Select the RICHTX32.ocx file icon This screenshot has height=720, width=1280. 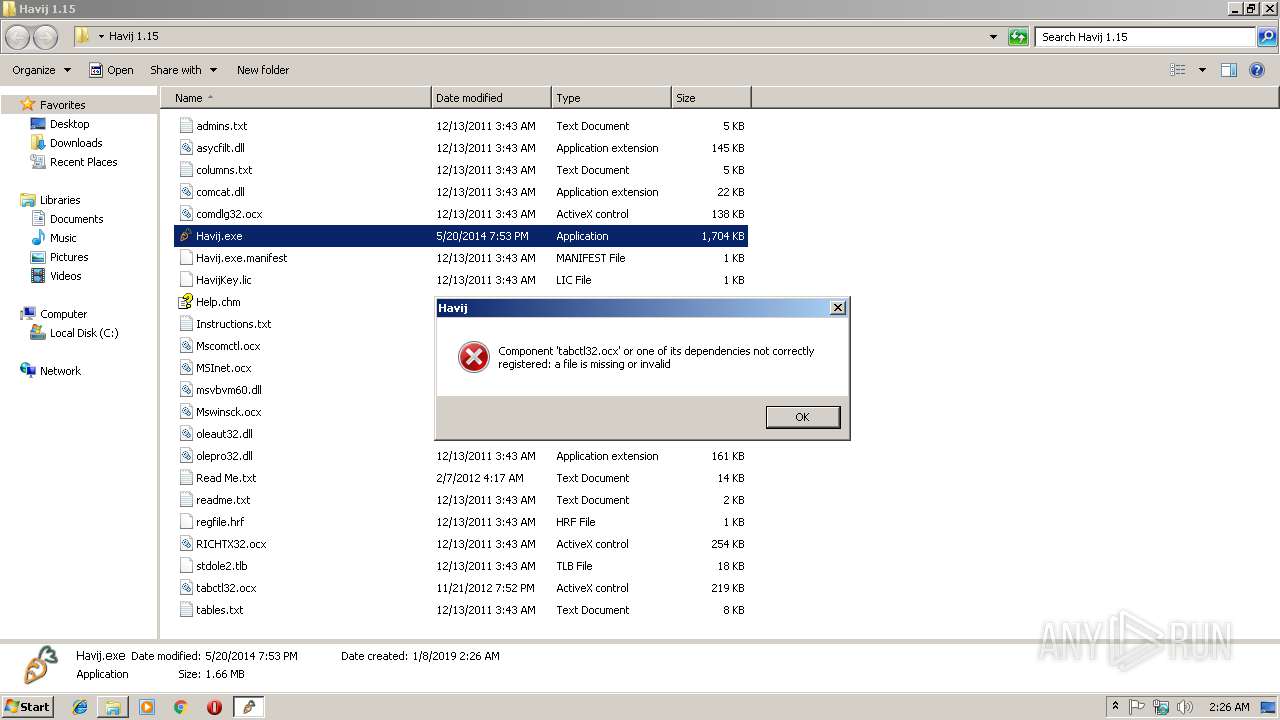click(185, 544)
